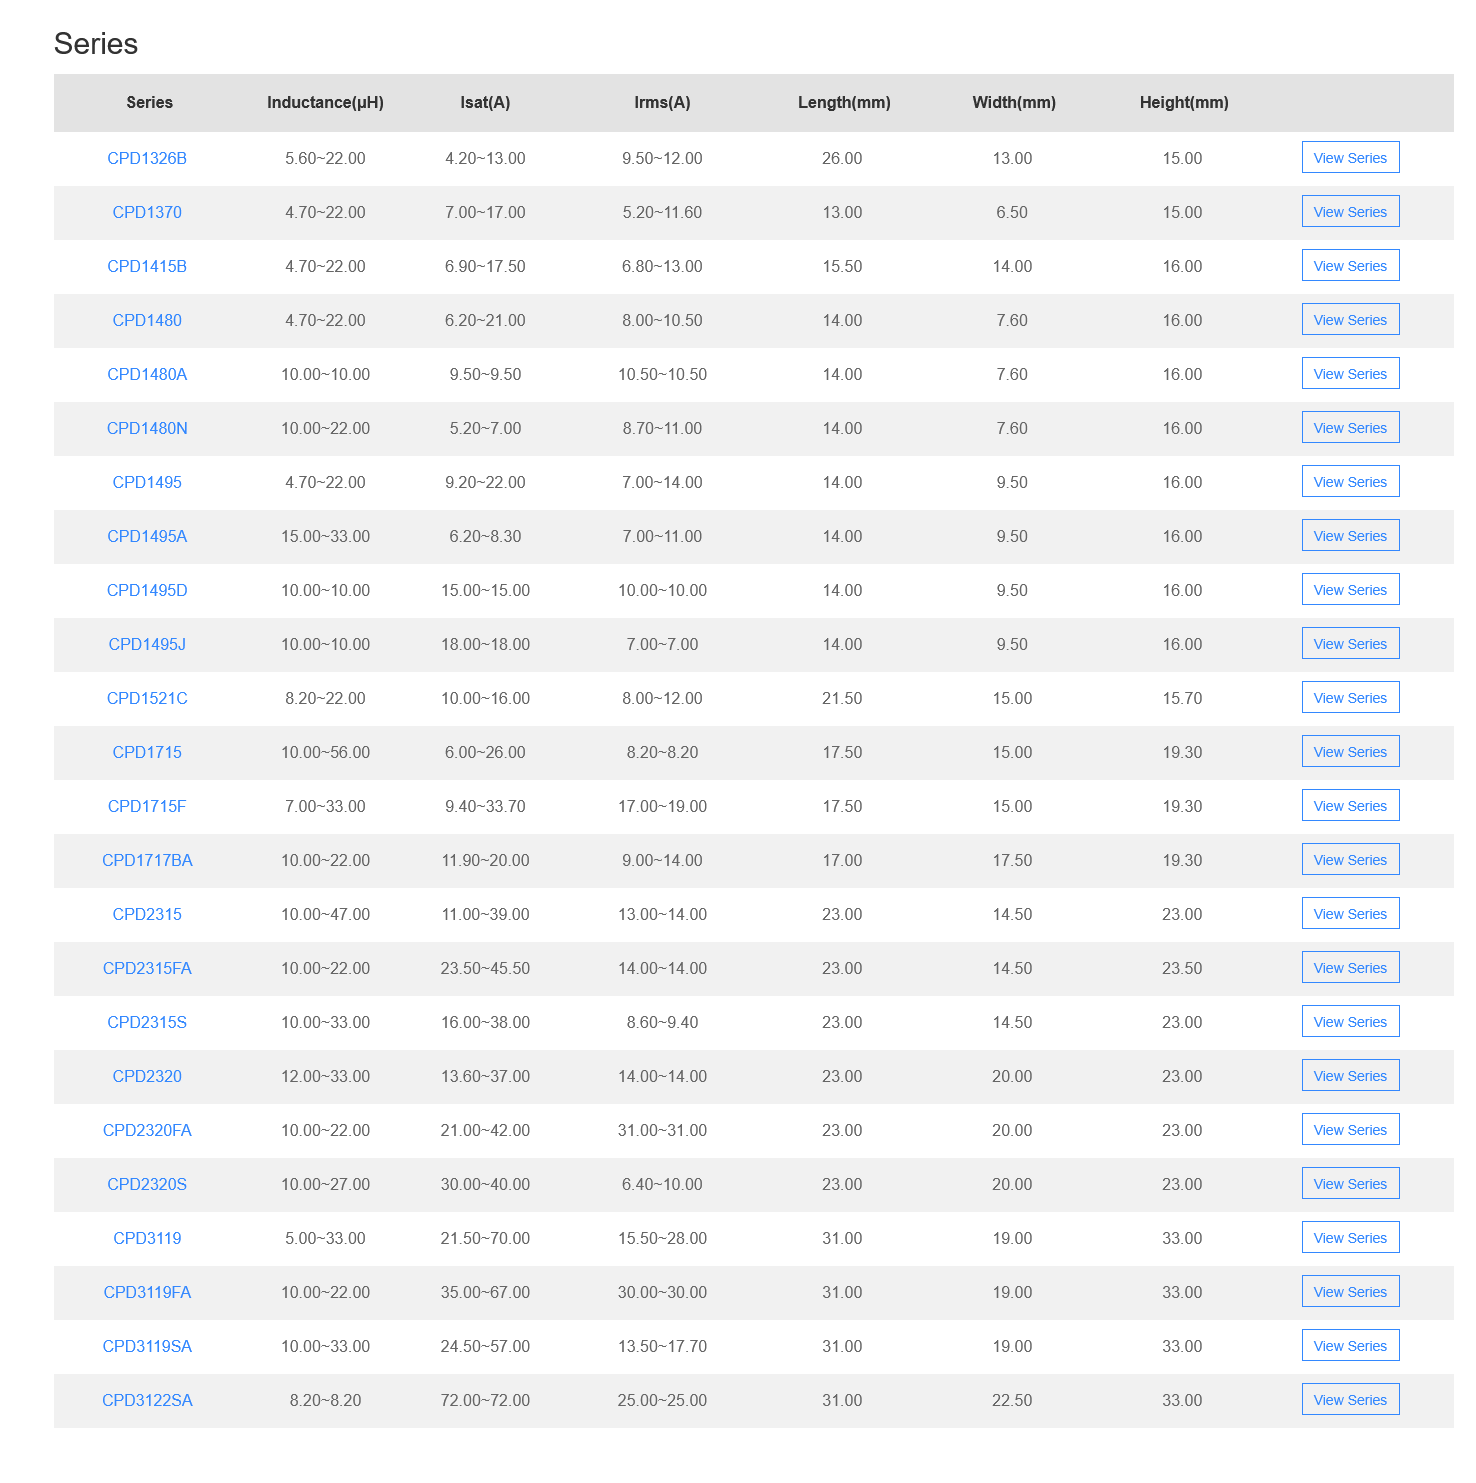Open the CPD2315FA series link
The width and height of the screenshot is (1476, 1483).
[x=147, y=968]
